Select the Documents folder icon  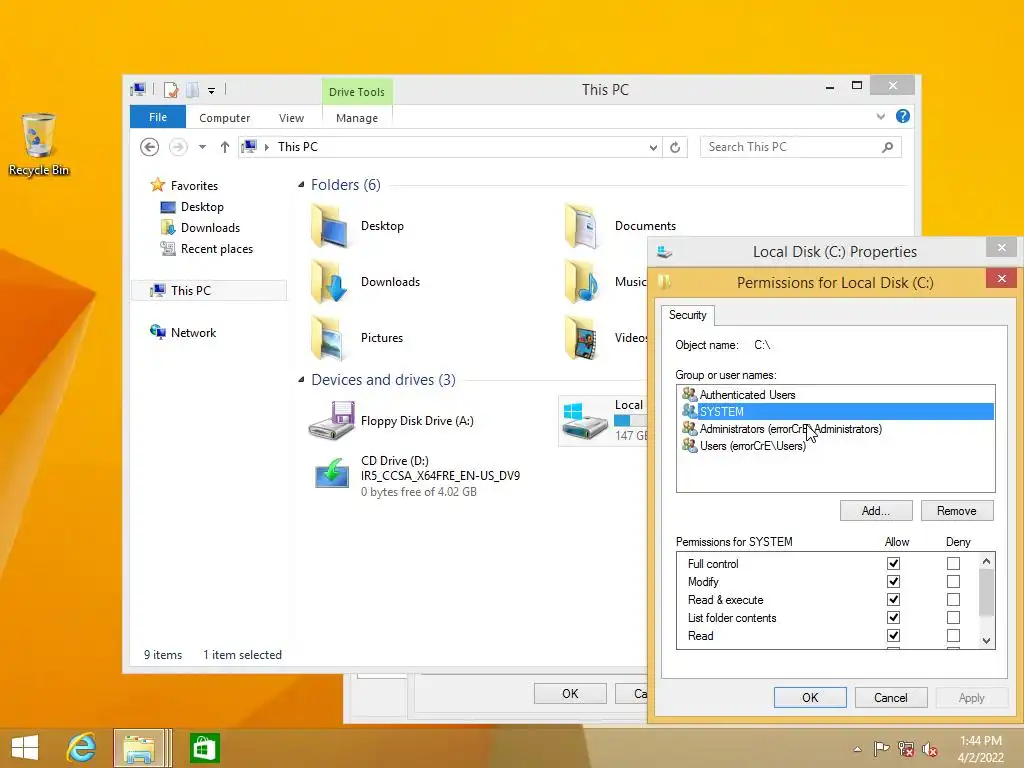pos(583,226)
